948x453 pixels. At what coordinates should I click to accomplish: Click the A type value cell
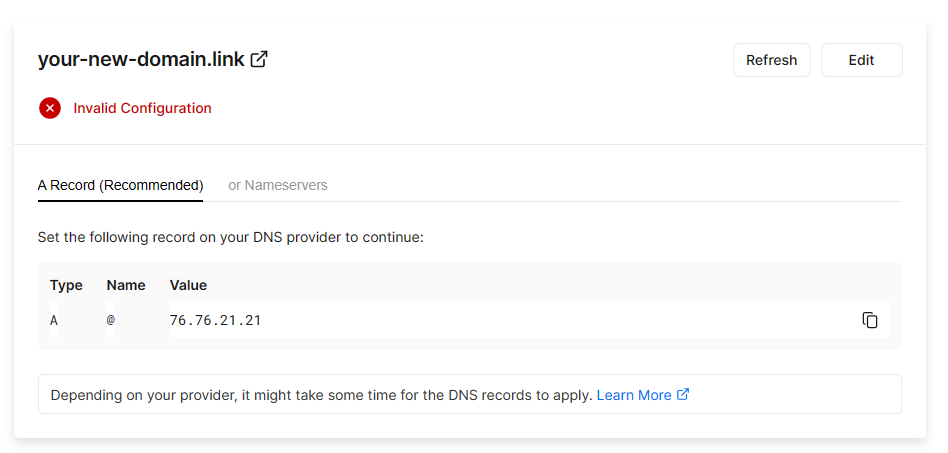point(54,320)
